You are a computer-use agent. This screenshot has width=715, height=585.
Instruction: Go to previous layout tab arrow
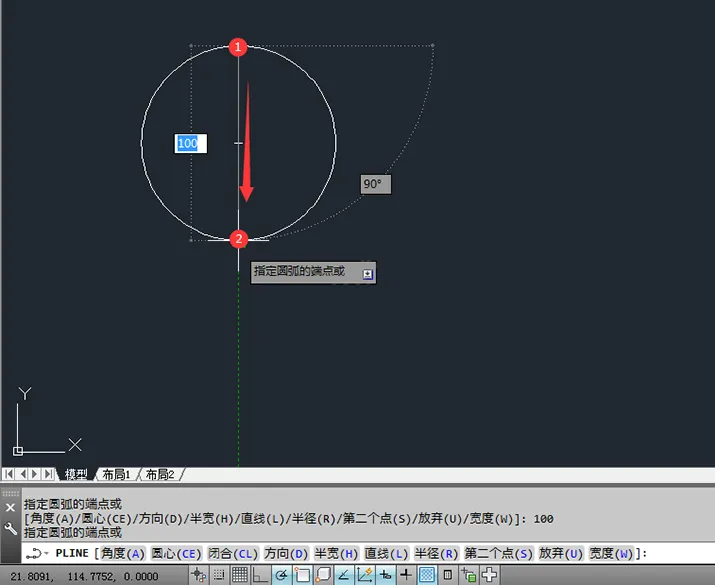click(x=22, y=474)
